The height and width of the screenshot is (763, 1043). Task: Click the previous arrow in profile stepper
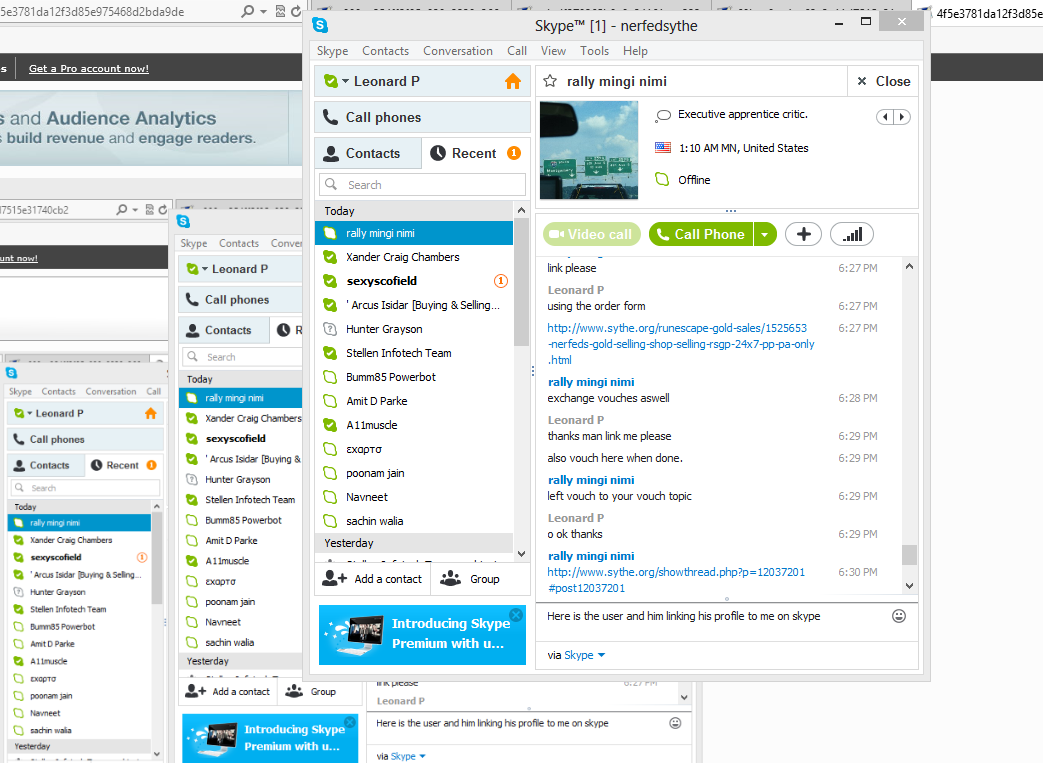point(885,117)
